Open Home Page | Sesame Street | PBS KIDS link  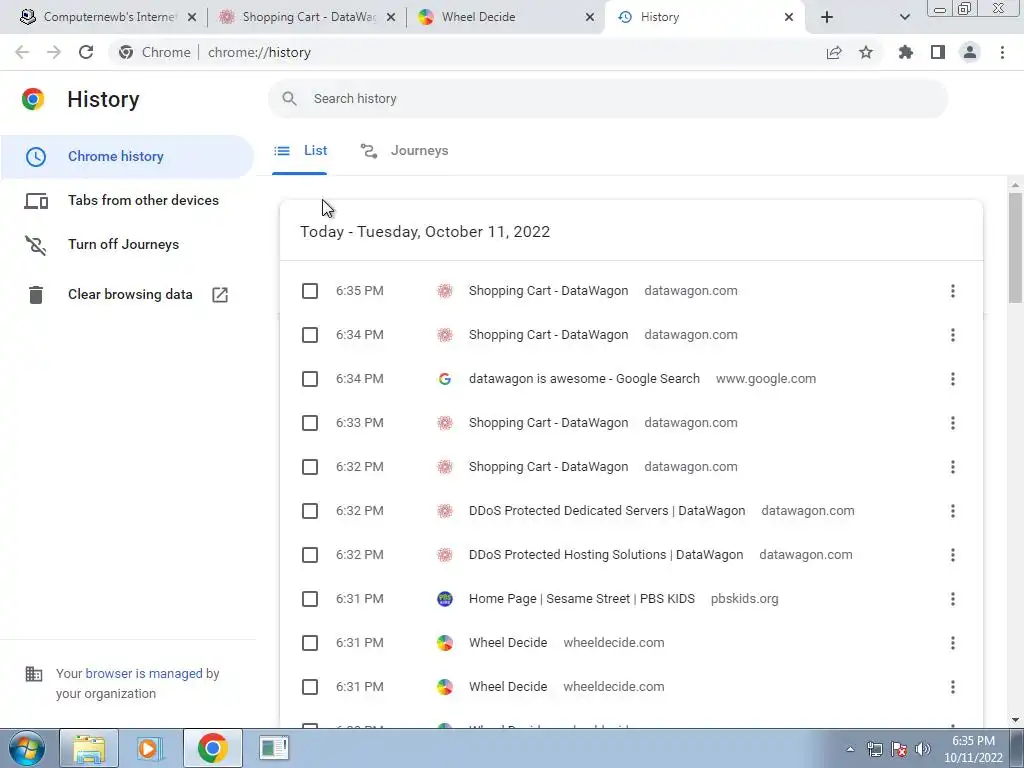click(x=582, y=599)
